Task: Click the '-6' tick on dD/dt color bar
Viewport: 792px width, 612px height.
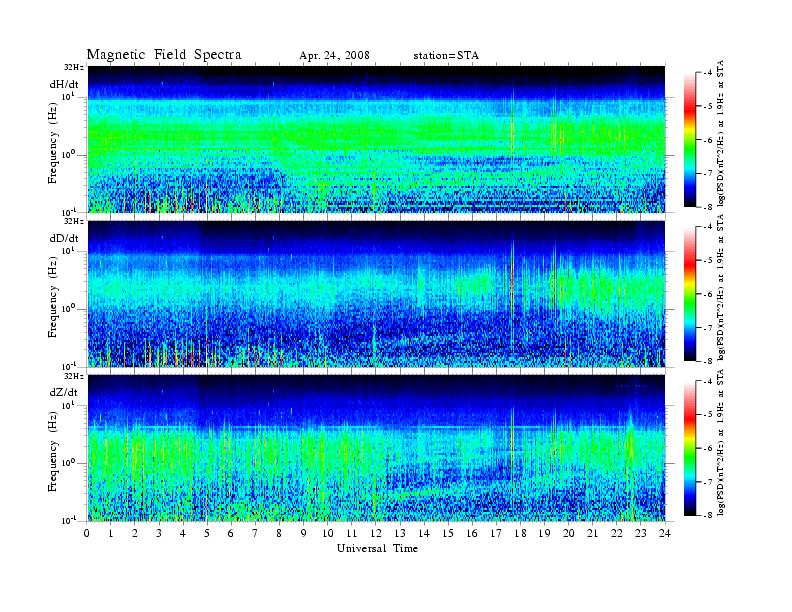Action: click(x=708, y=294)
